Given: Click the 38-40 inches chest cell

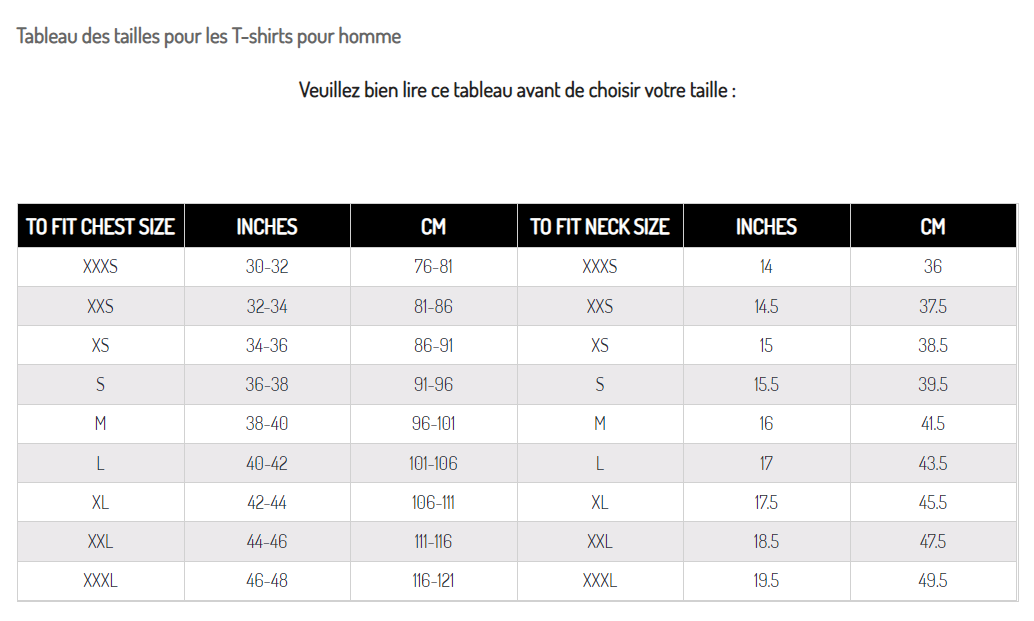Looking at the screenshot, I should (x=267, y=424).
